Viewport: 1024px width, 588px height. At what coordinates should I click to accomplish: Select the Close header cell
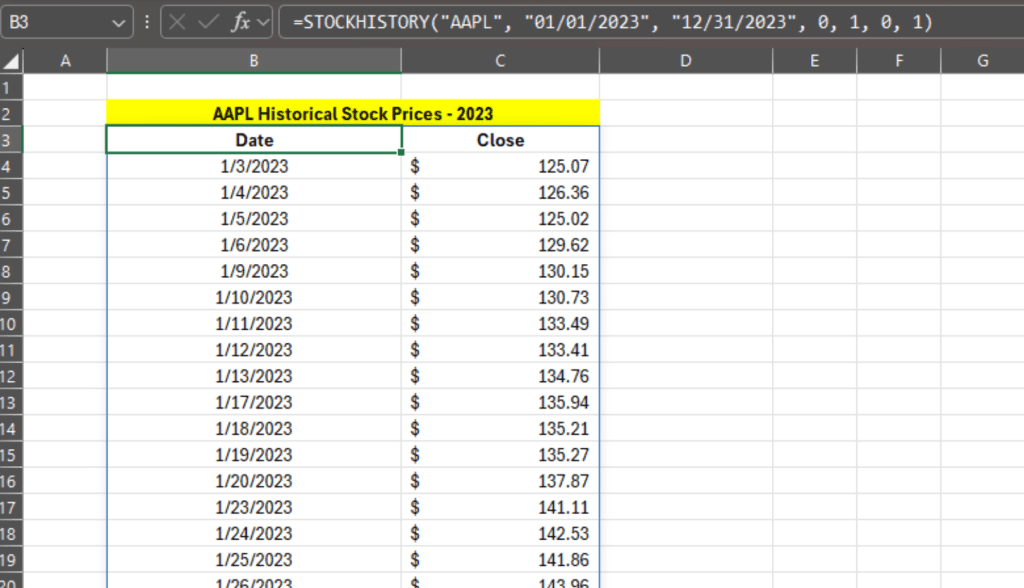(500, 140)
